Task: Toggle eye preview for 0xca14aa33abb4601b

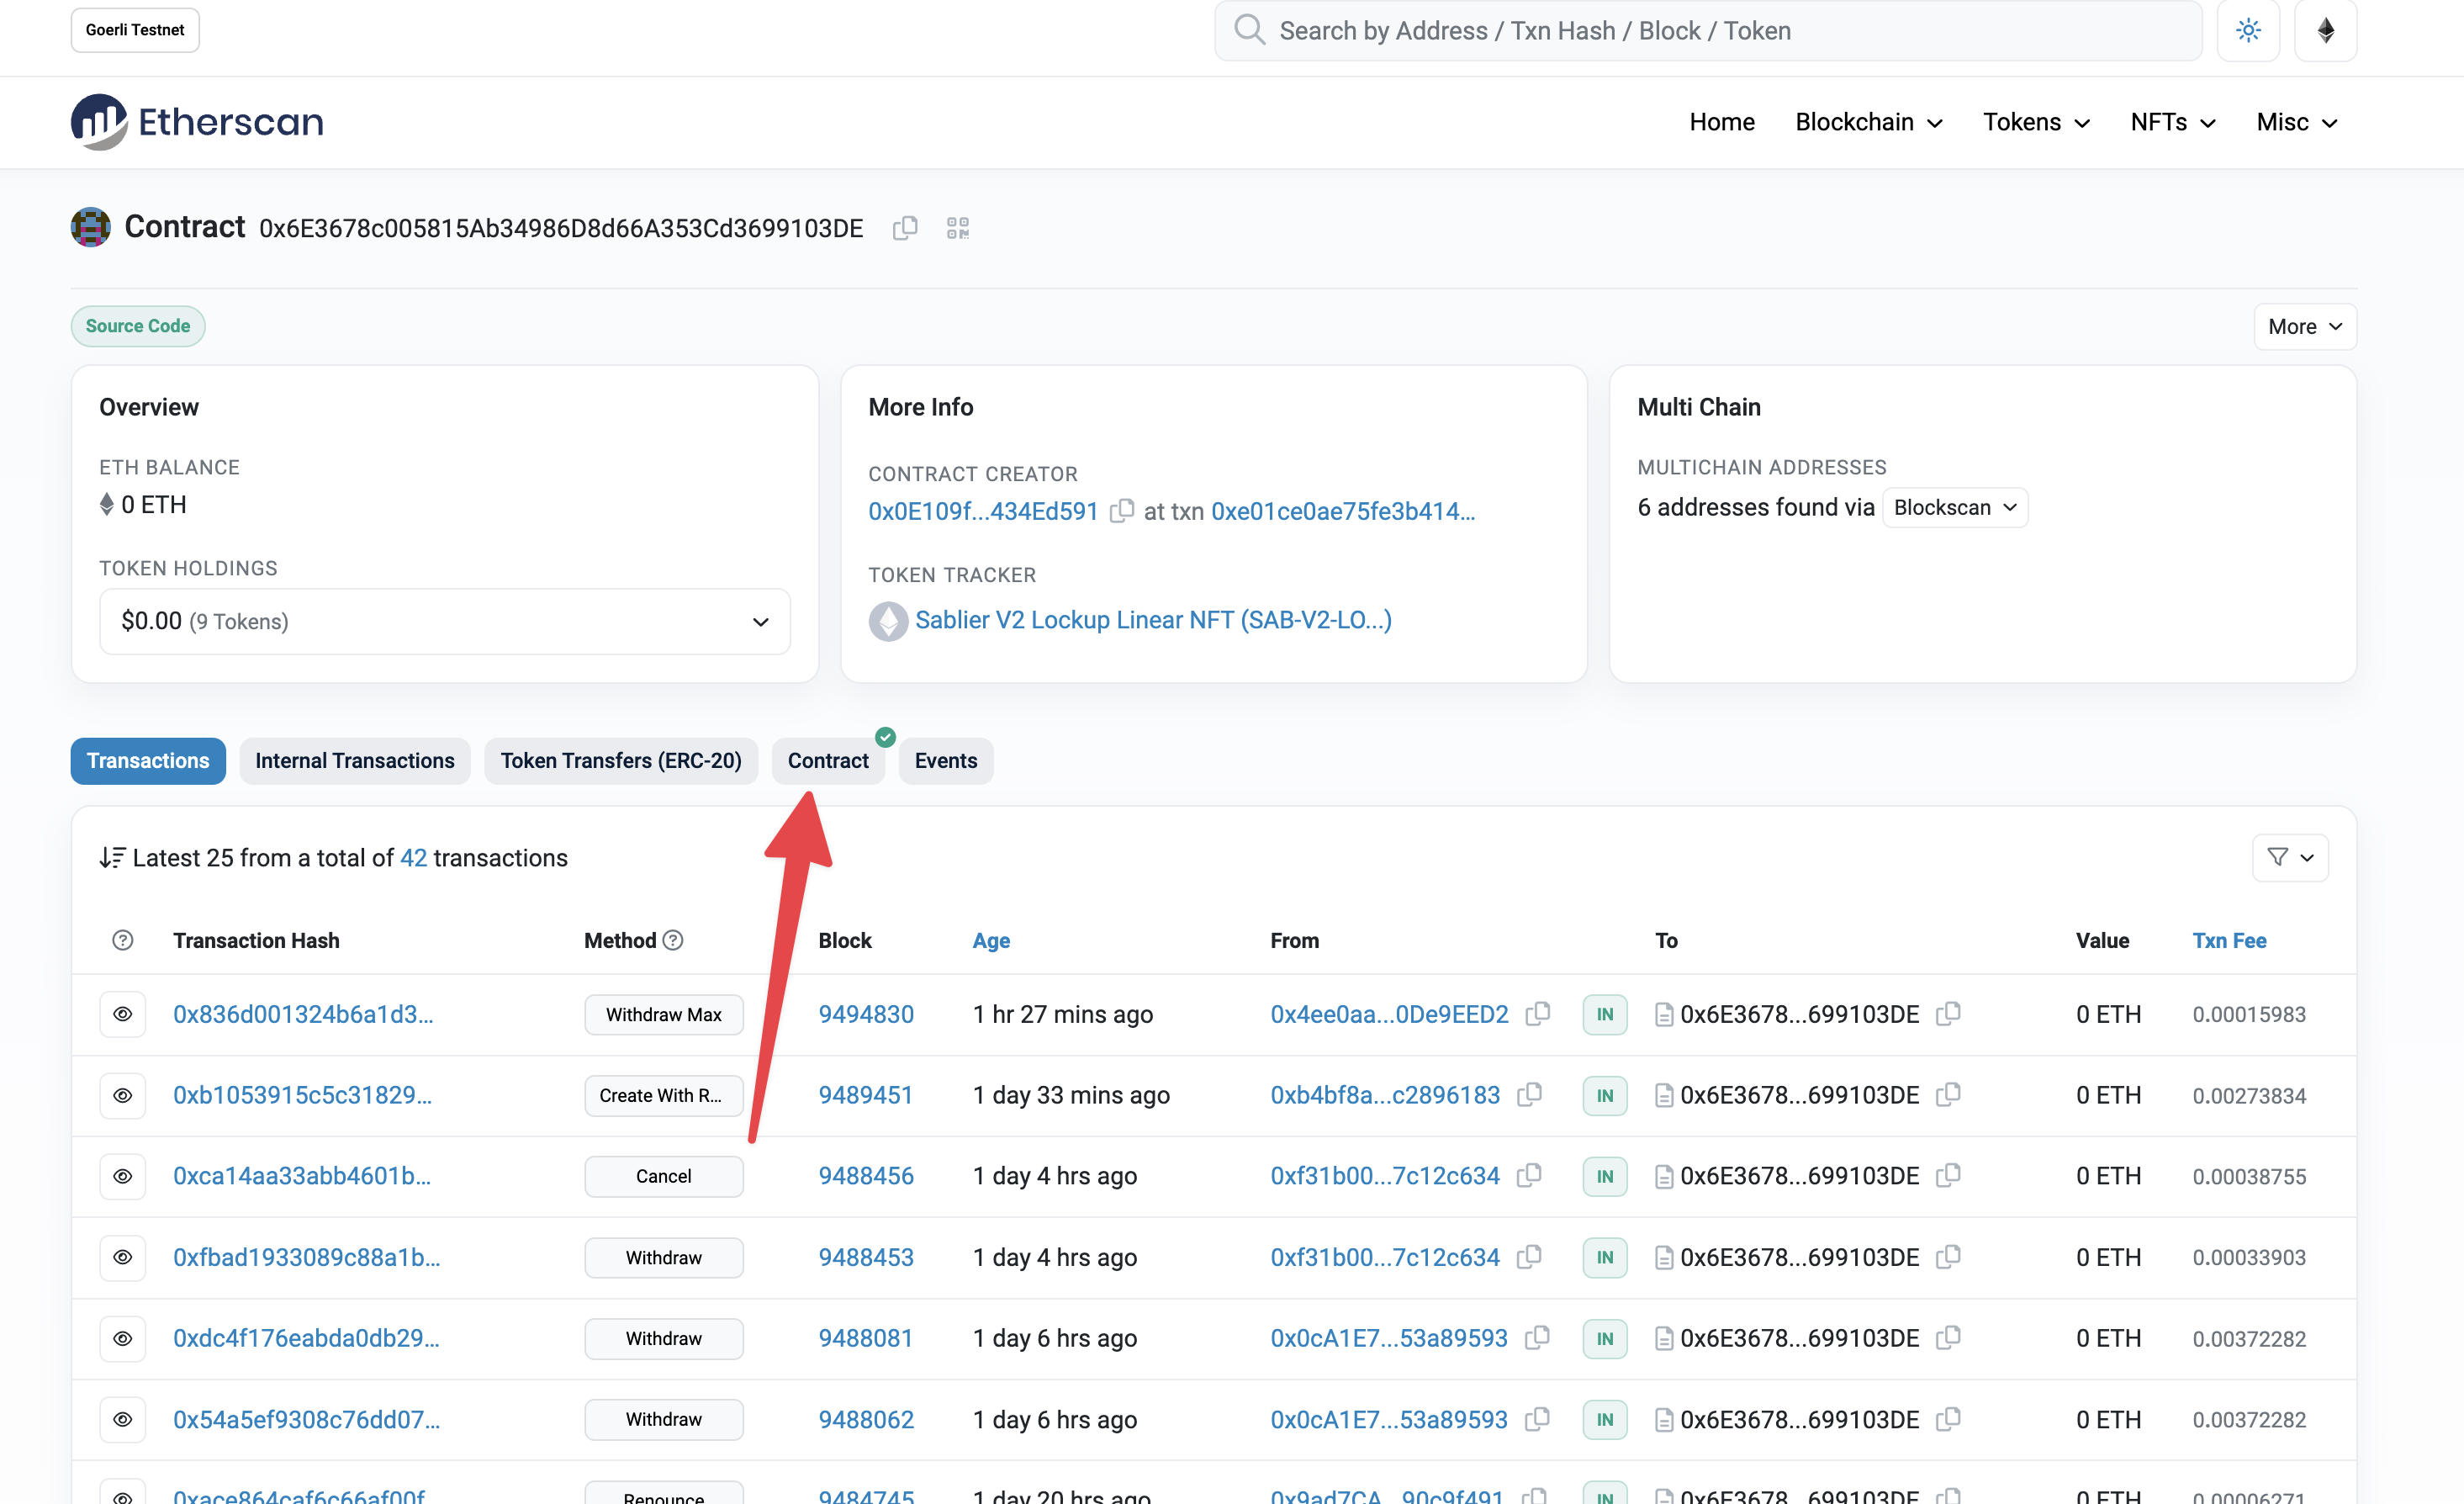Action: 123,1176
